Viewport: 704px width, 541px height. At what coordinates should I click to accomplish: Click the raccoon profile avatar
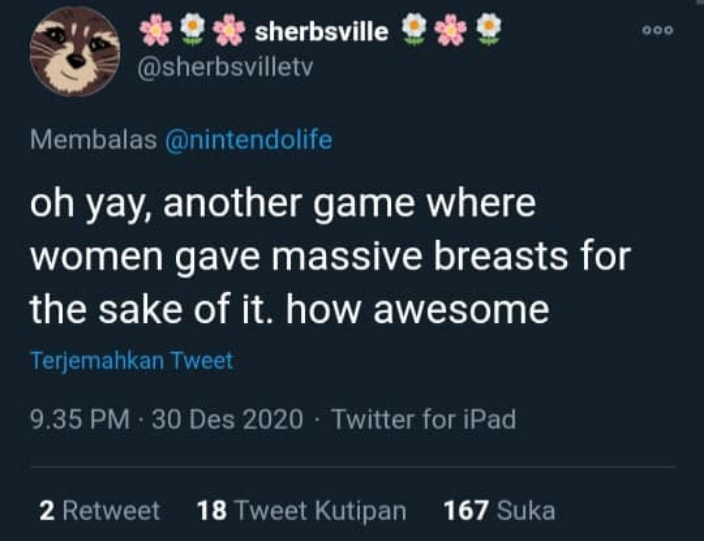click(x=74, y=51)
